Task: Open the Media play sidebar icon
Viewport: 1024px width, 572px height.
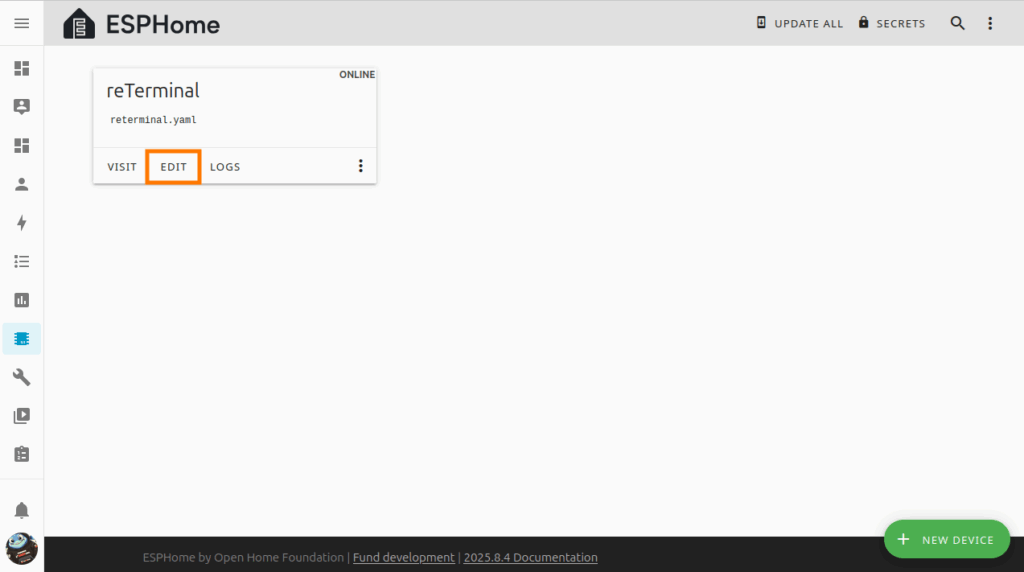Action: 22,416
